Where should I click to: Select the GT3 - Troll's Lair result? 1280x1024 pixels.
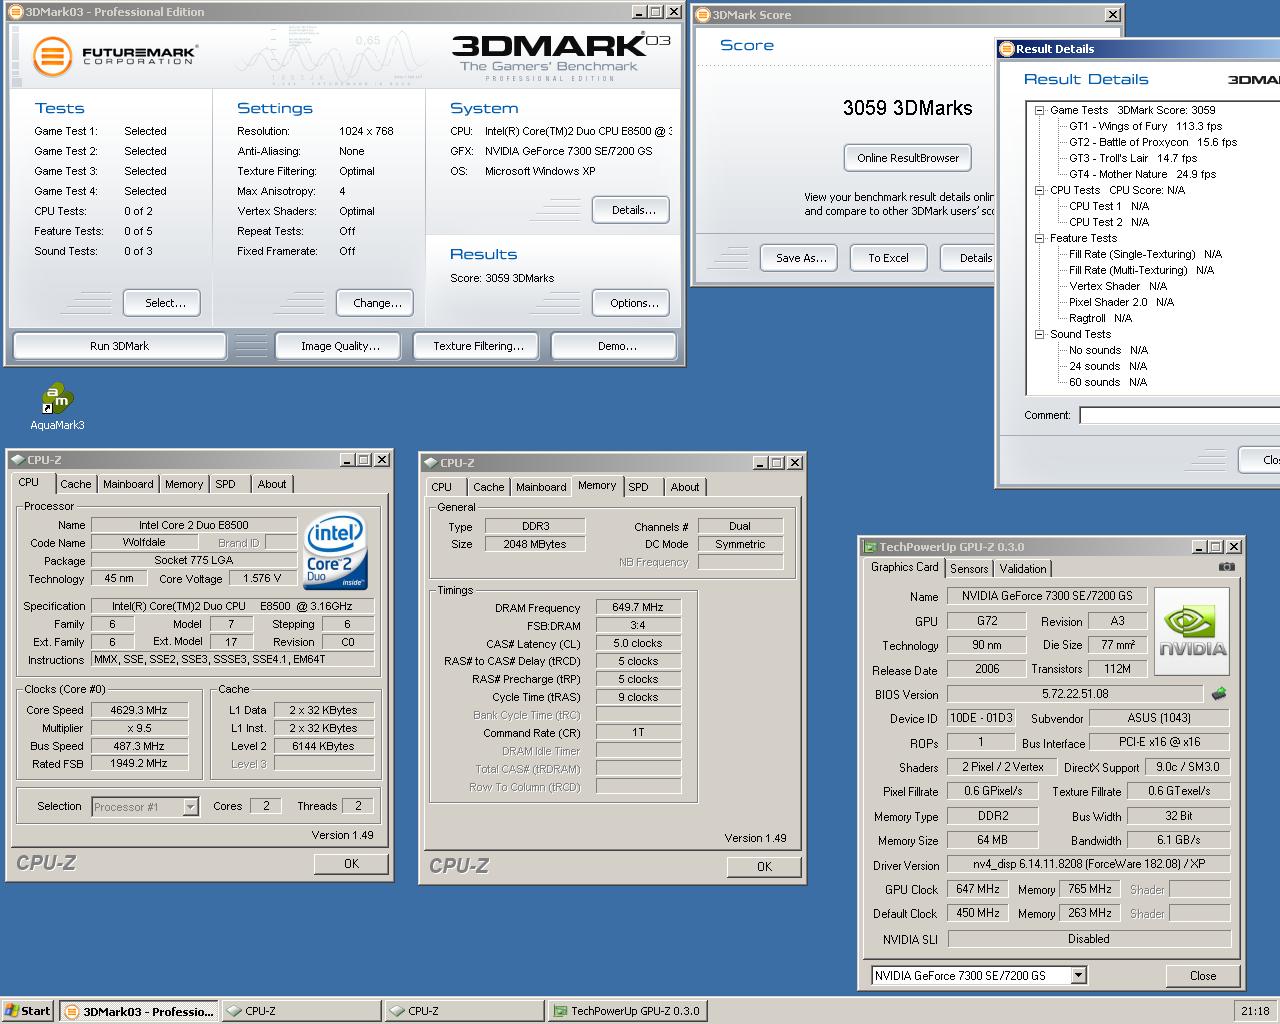point(1132,158)
